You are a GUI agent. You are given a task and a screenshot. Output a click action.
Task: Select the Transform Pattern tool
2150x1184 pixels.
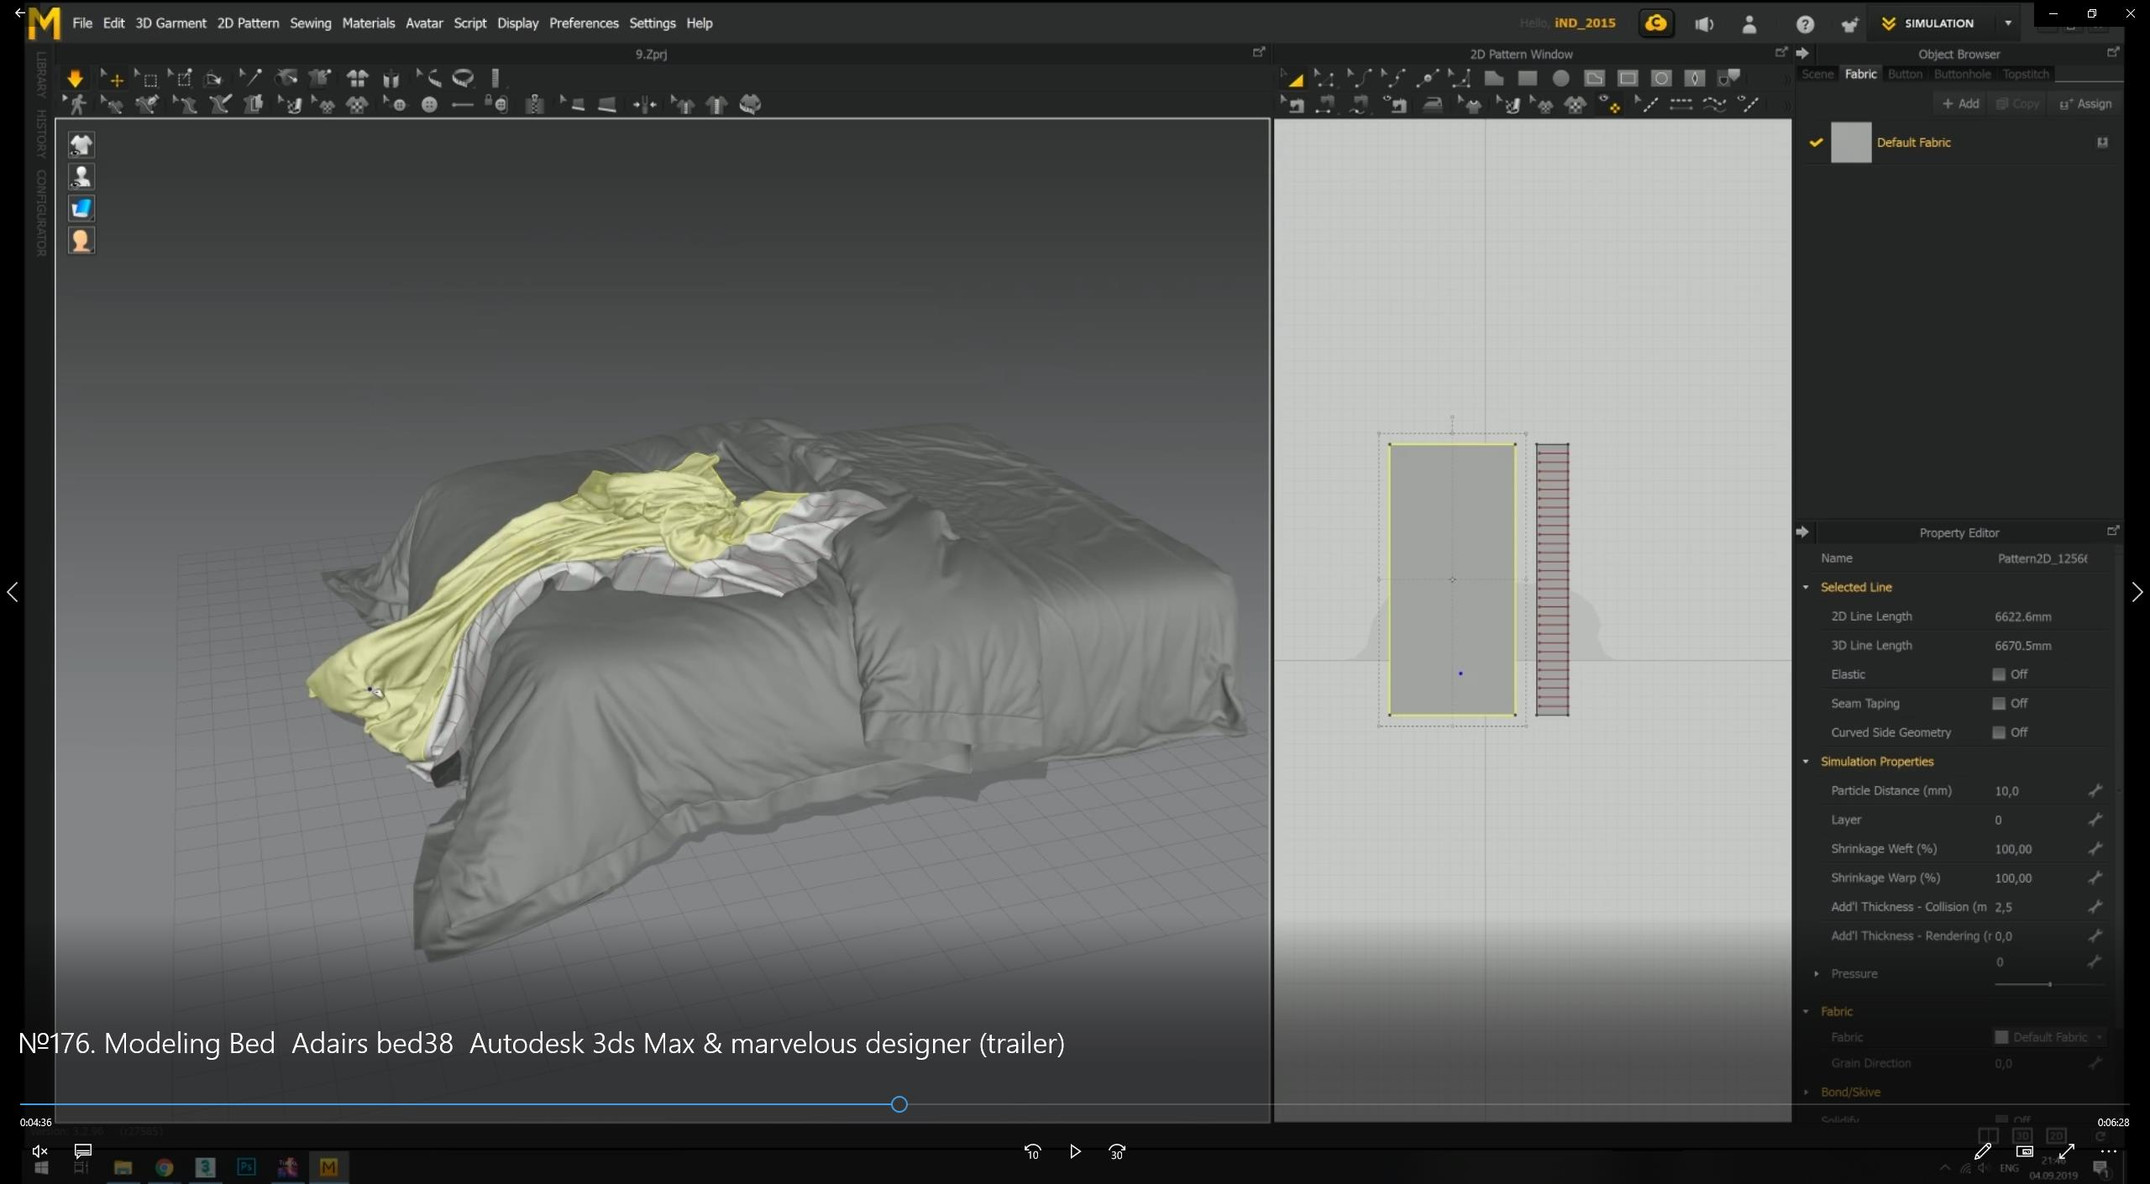(1293, 78)
